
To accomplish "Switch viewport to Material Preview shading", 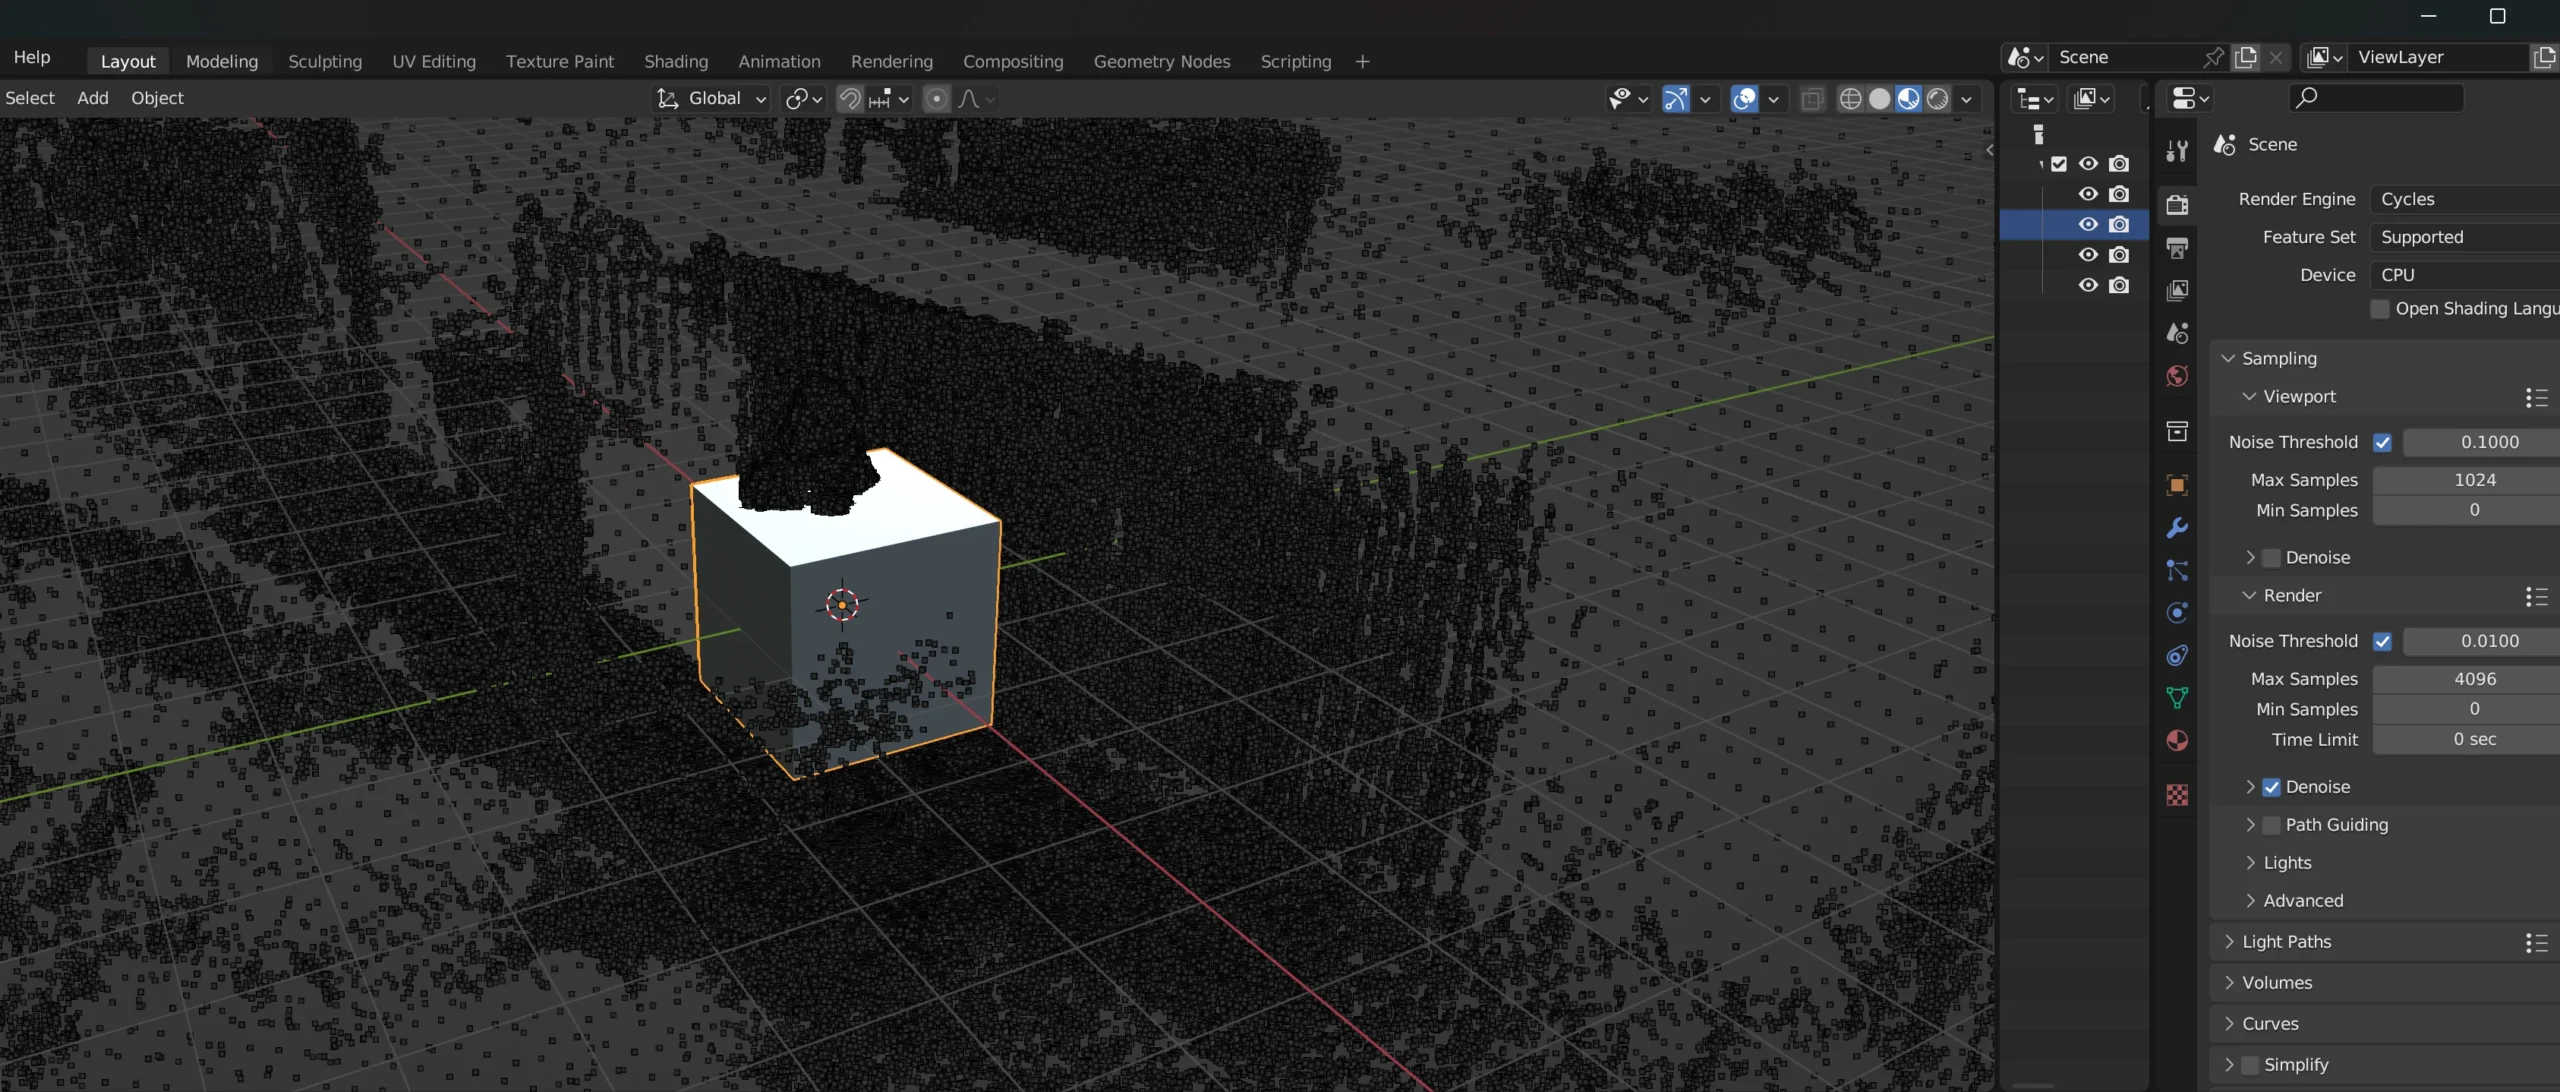I will (x=1909, y=99).
